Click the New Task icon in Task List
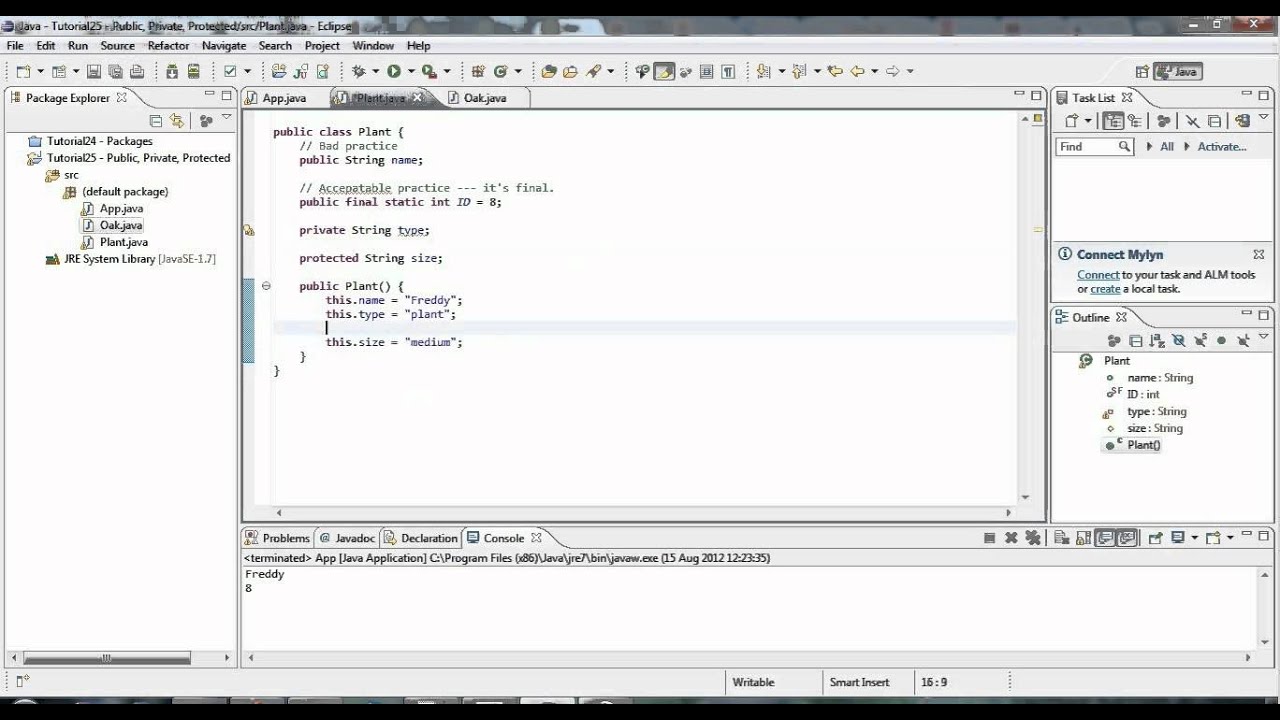1280x720 pixels. pos(1071,120)
